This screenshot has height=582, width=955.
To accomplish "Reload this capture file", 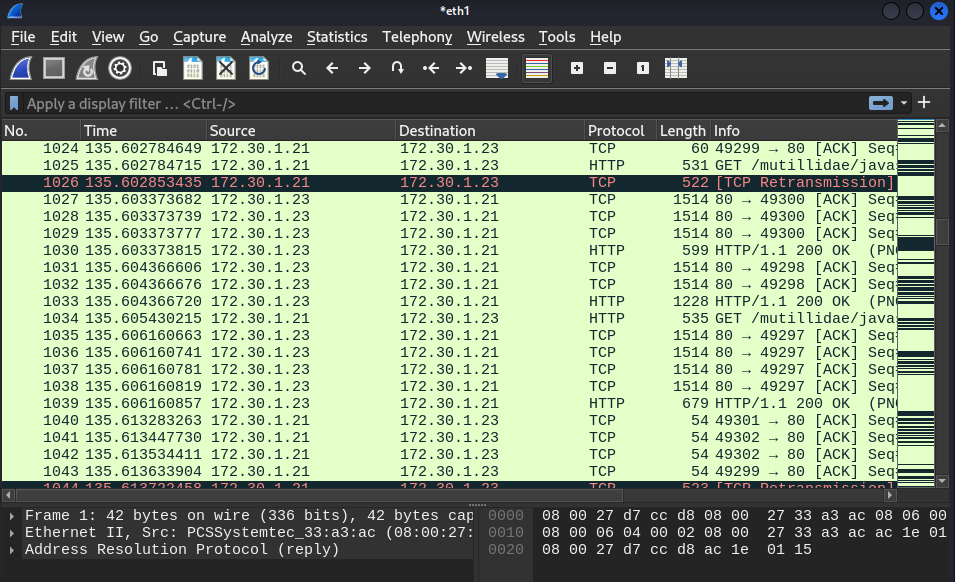I will point(258,68).
